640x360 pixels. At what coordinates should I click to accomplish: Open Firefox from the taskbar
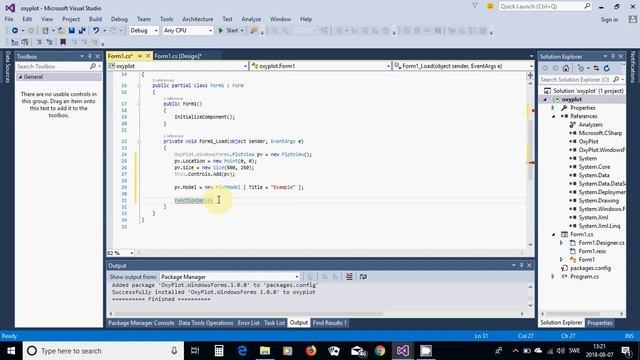tap(311, 351)
